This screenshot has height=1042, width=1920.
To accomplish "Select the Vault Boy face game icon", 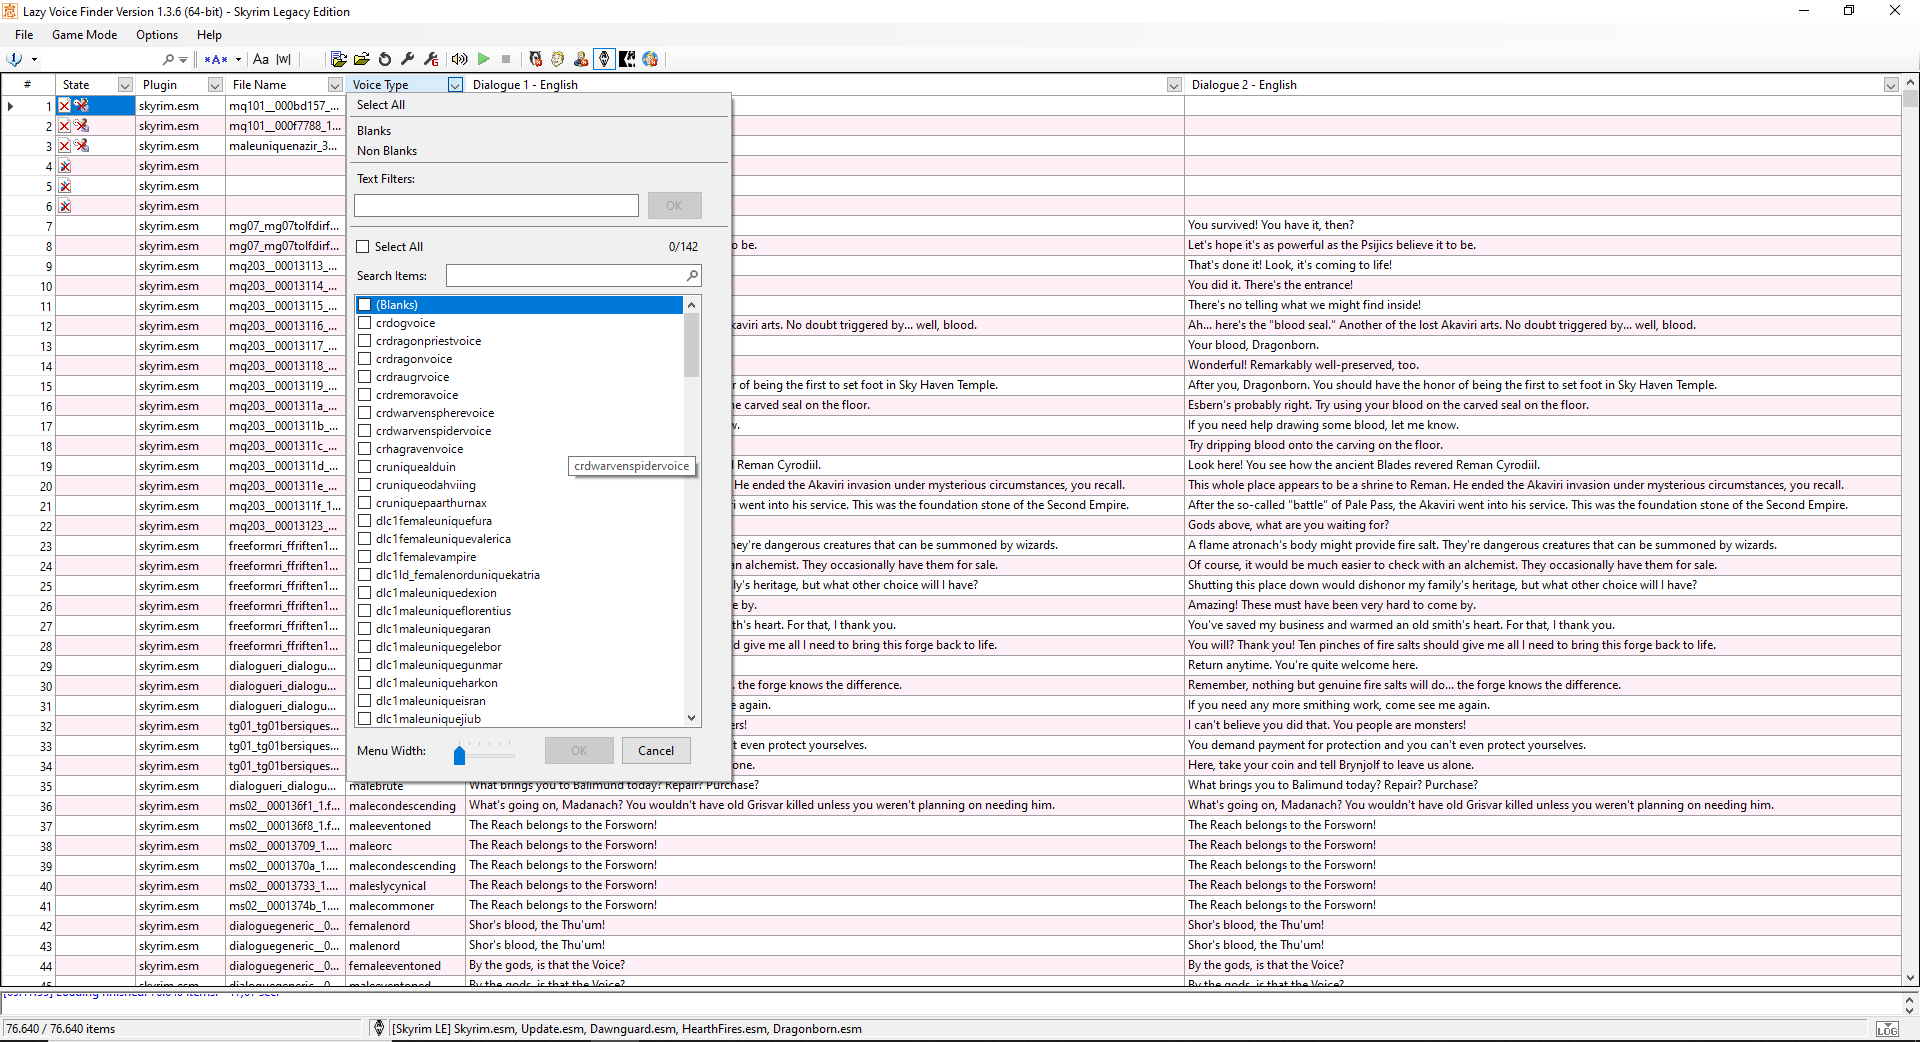I will 558,59.
